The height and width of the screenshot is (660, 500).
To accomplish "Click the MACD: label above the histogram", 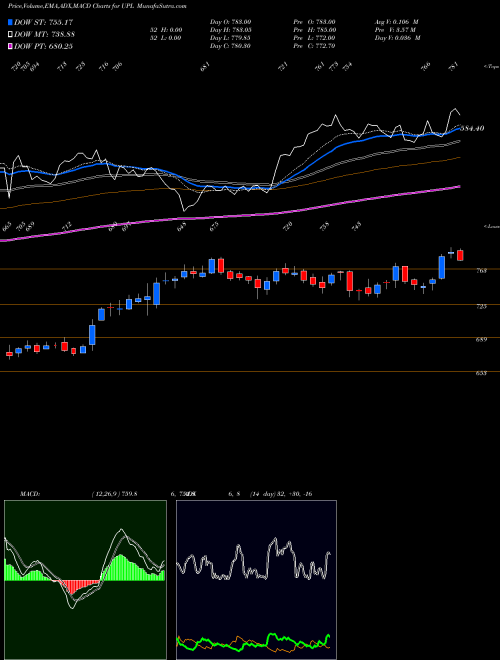I will (30, 494).
